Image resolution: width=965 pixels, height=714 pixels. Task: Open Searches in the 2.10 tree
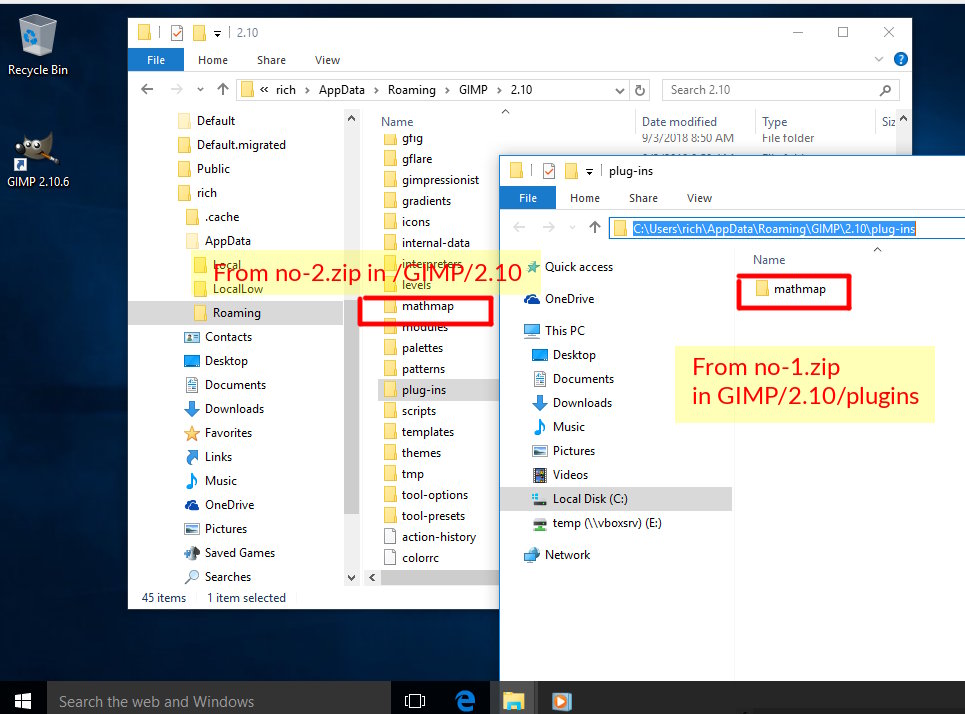click(x=227, y=577)
